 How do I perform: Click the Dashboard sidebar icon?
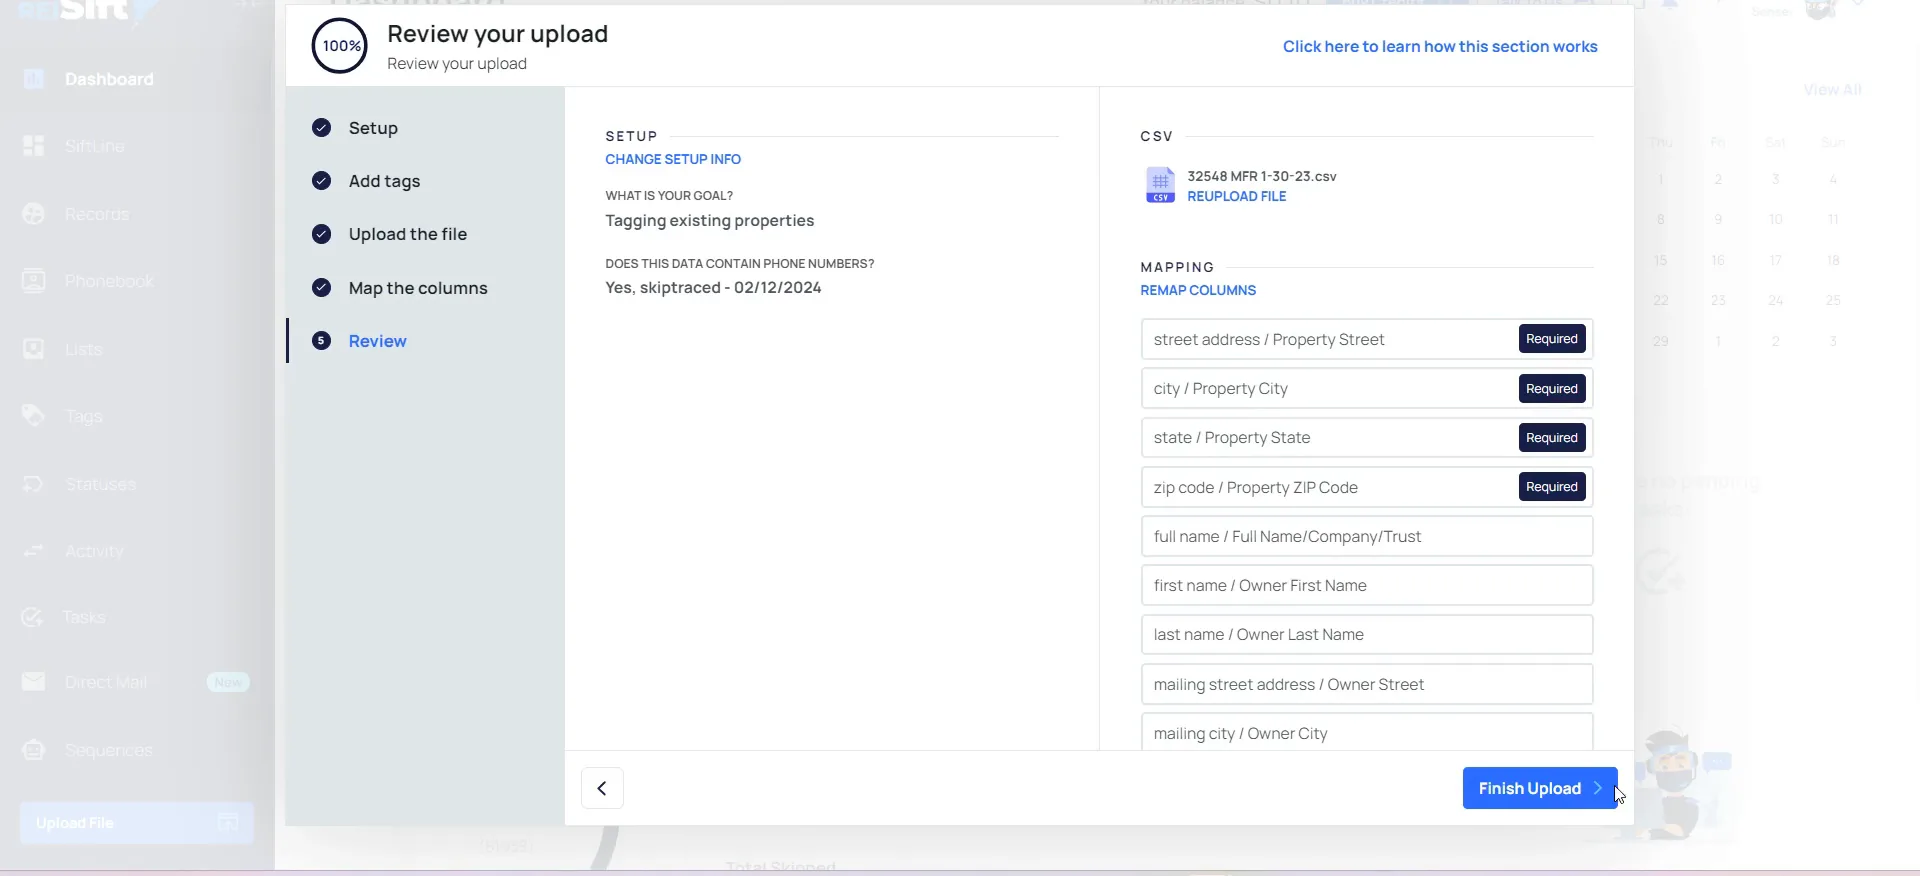(x=34, y=79)
